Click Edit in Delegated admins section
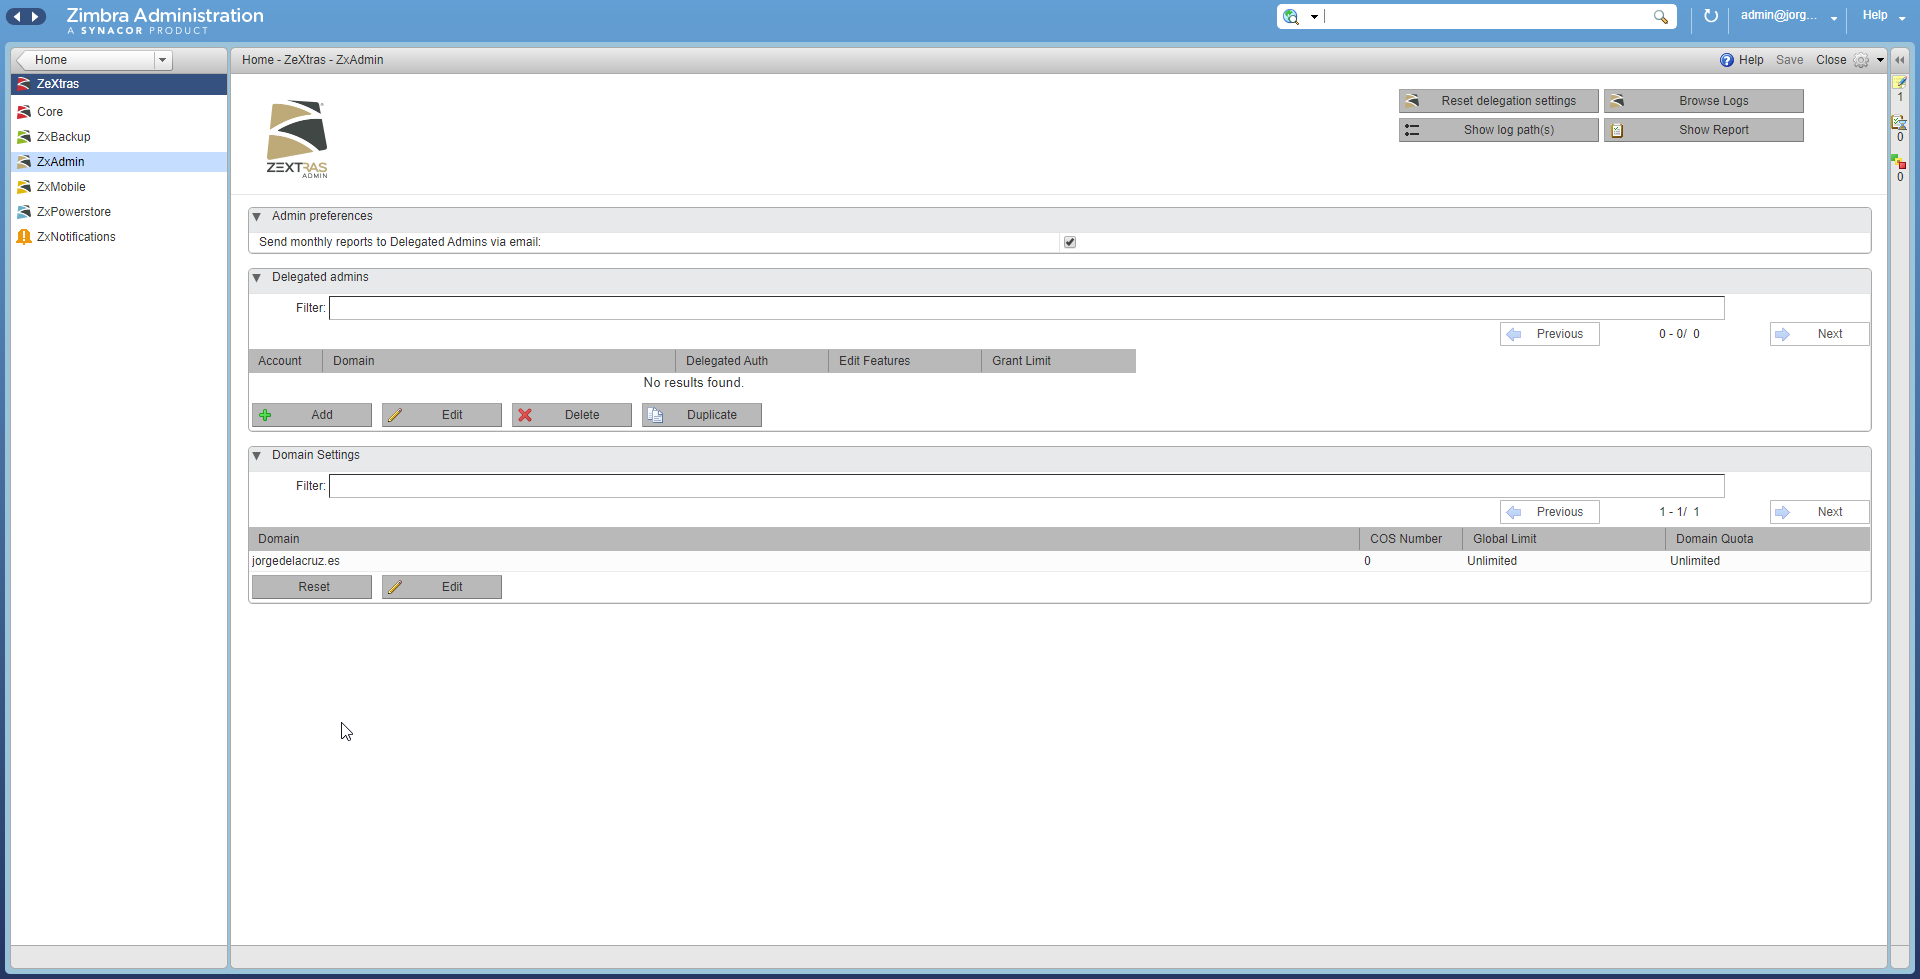The height and width of the screenshot is (979, 1920). click(x=442, y=415)
